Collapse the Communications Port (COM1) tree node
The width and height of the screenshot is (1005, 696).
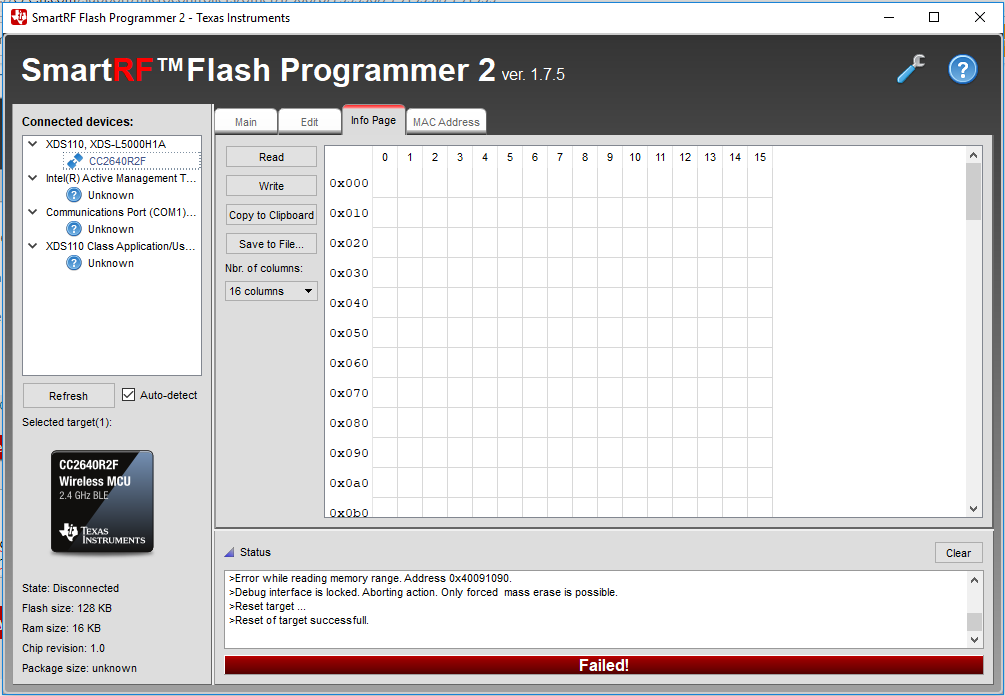click(x=33, y=212)
